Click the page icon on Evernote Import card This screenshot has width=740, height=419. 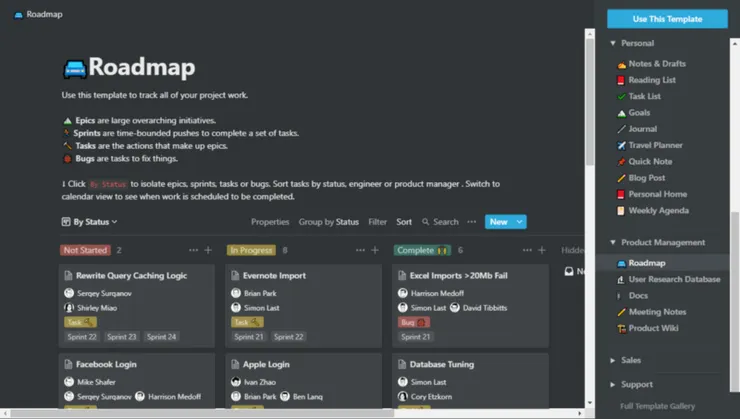coord(235,276)
